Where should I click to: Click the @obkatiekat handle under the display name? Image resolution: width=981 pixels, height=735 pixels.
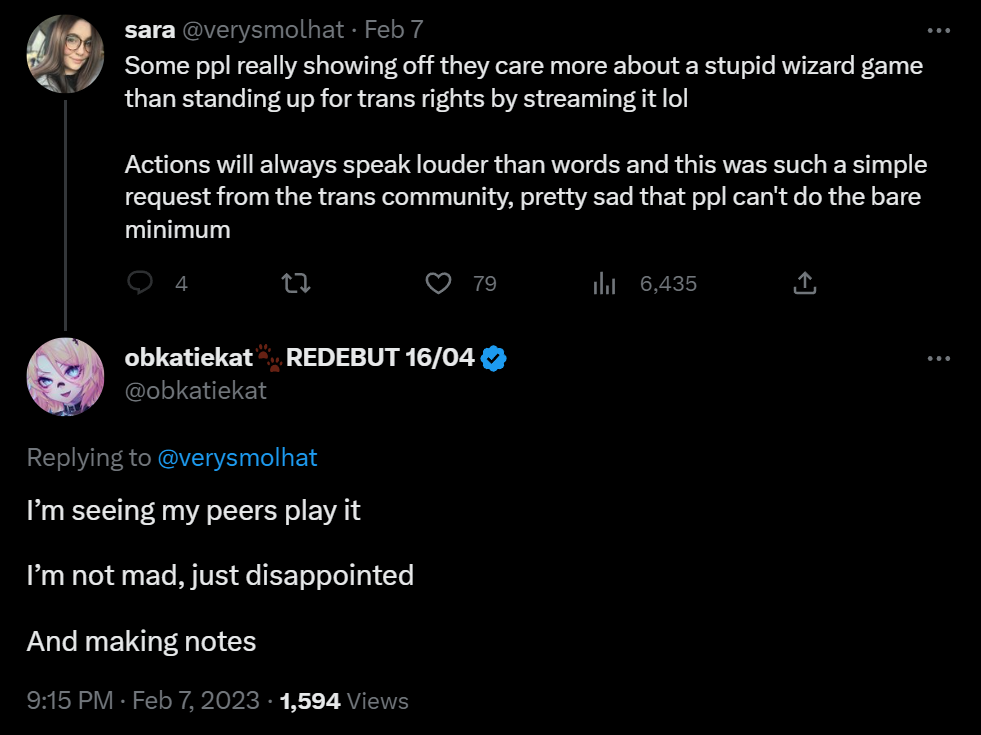(196, 391)
